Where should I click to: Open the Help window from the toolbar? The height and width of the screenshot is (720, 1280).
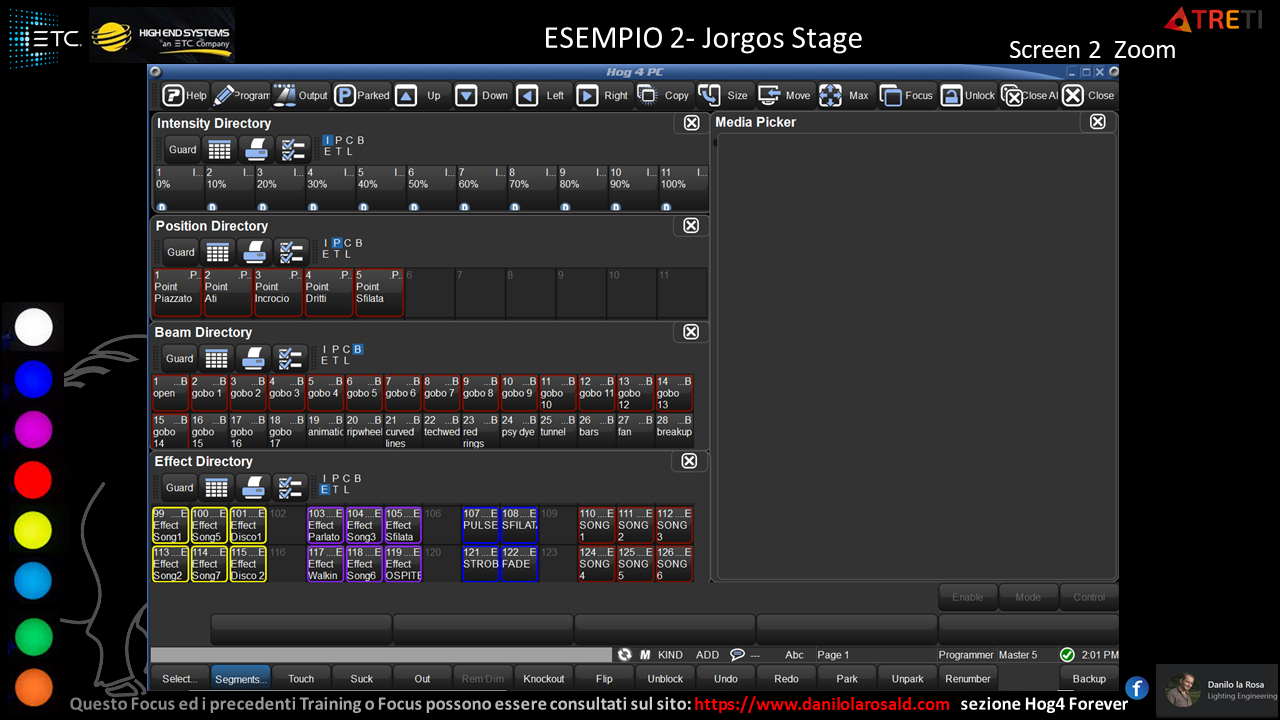[x=185, y=96]
